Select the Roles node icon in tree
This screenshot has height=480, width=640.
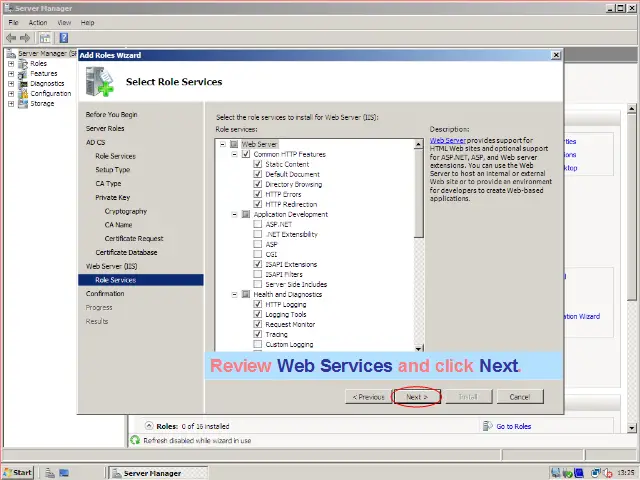point(23,64)
